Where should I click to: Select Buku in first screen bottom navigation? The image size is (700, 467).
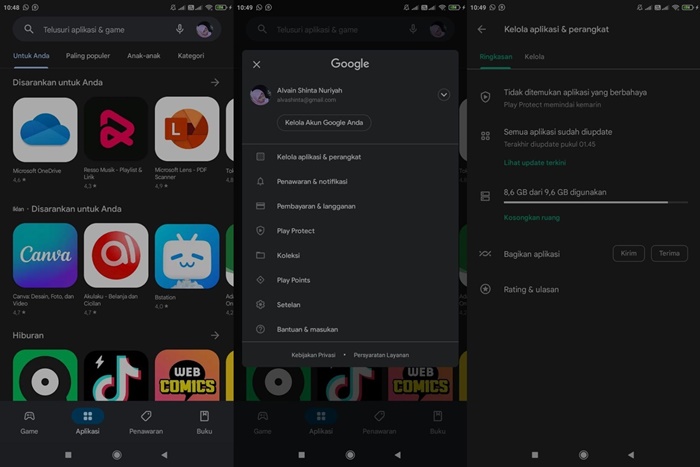[204, 422]
